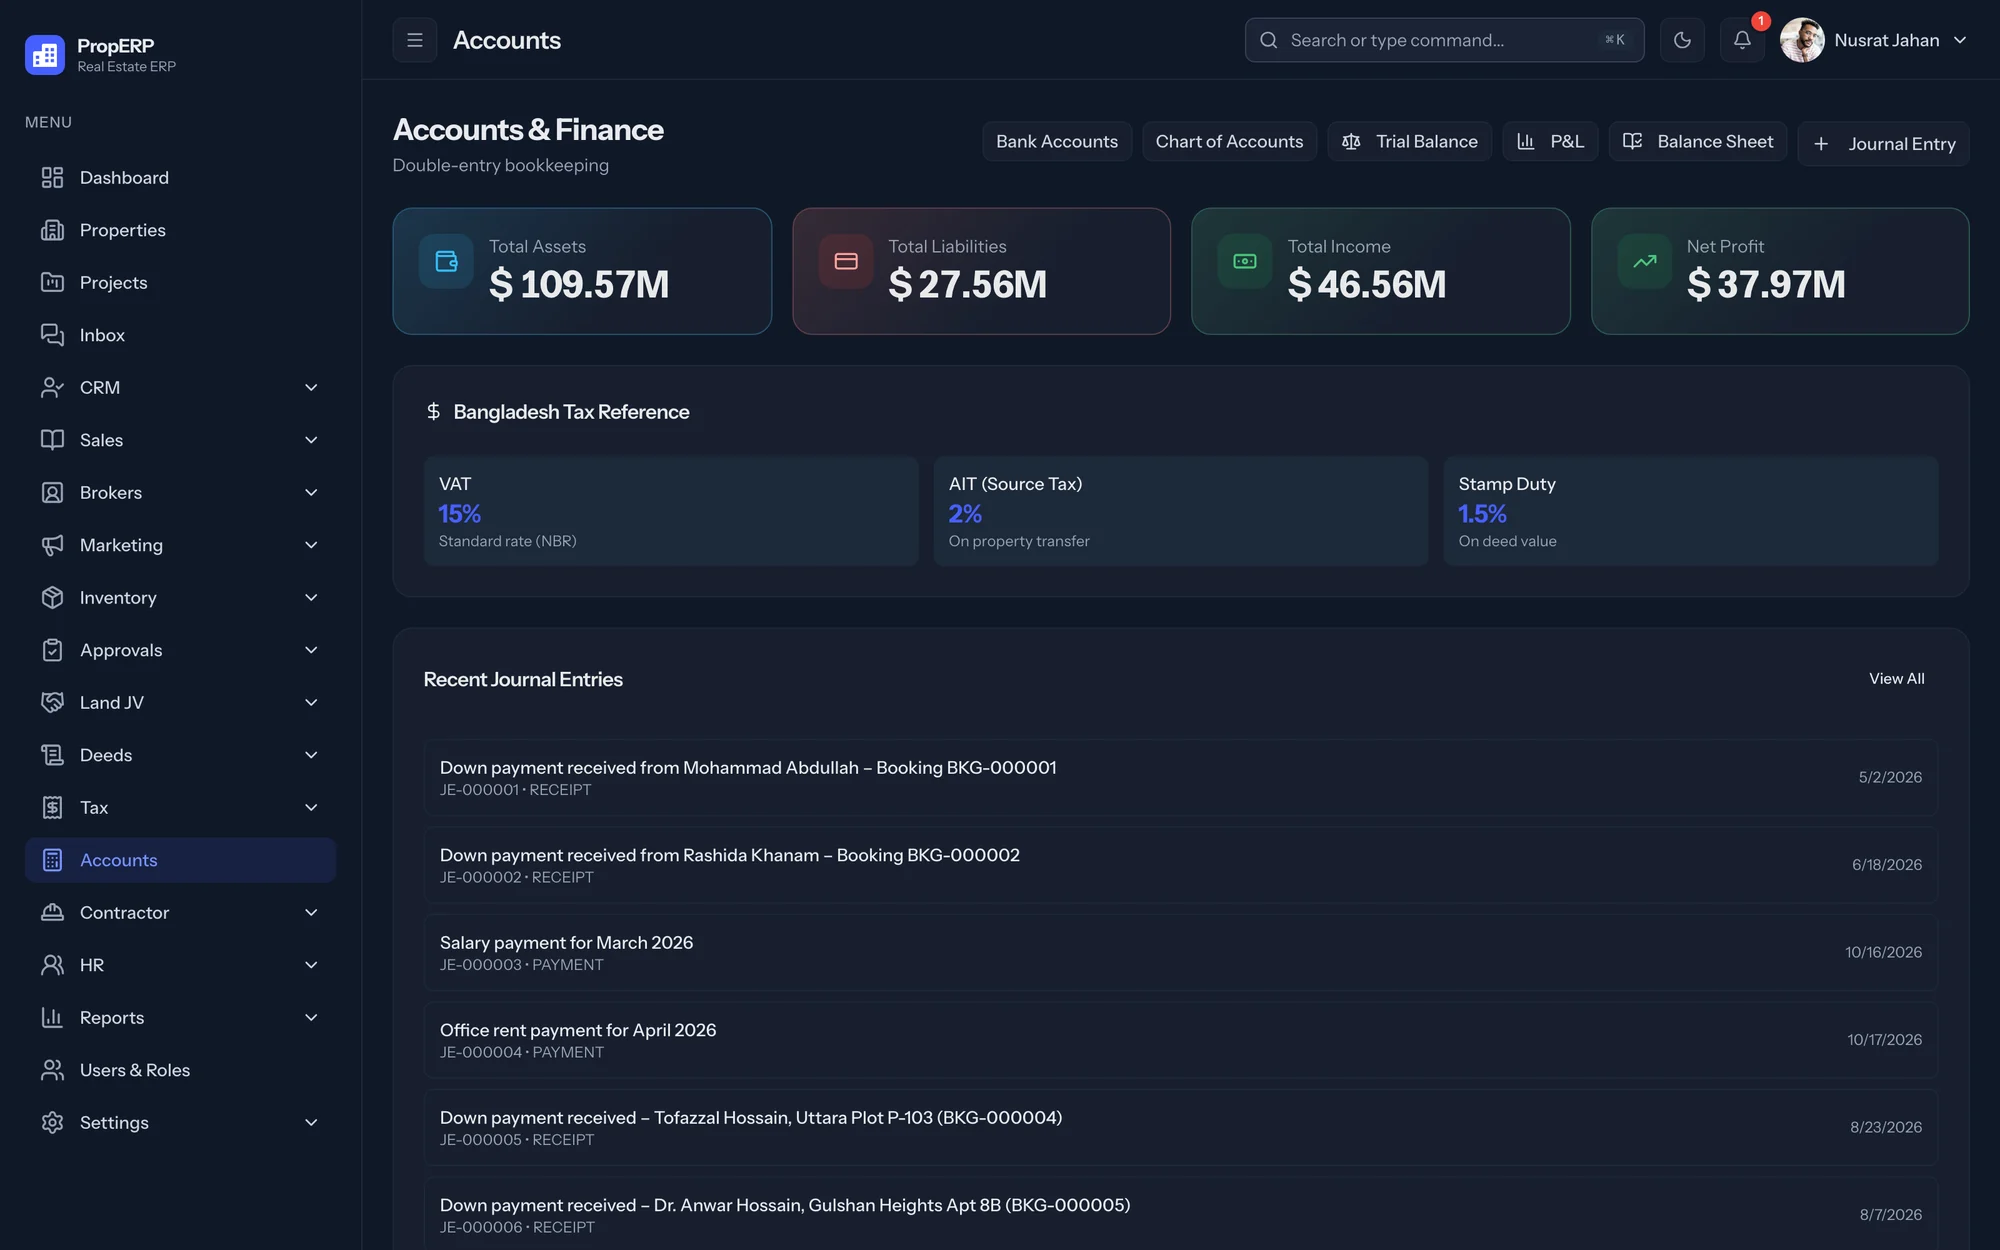Open the Dashboard sidebar icon

(52, 178)
